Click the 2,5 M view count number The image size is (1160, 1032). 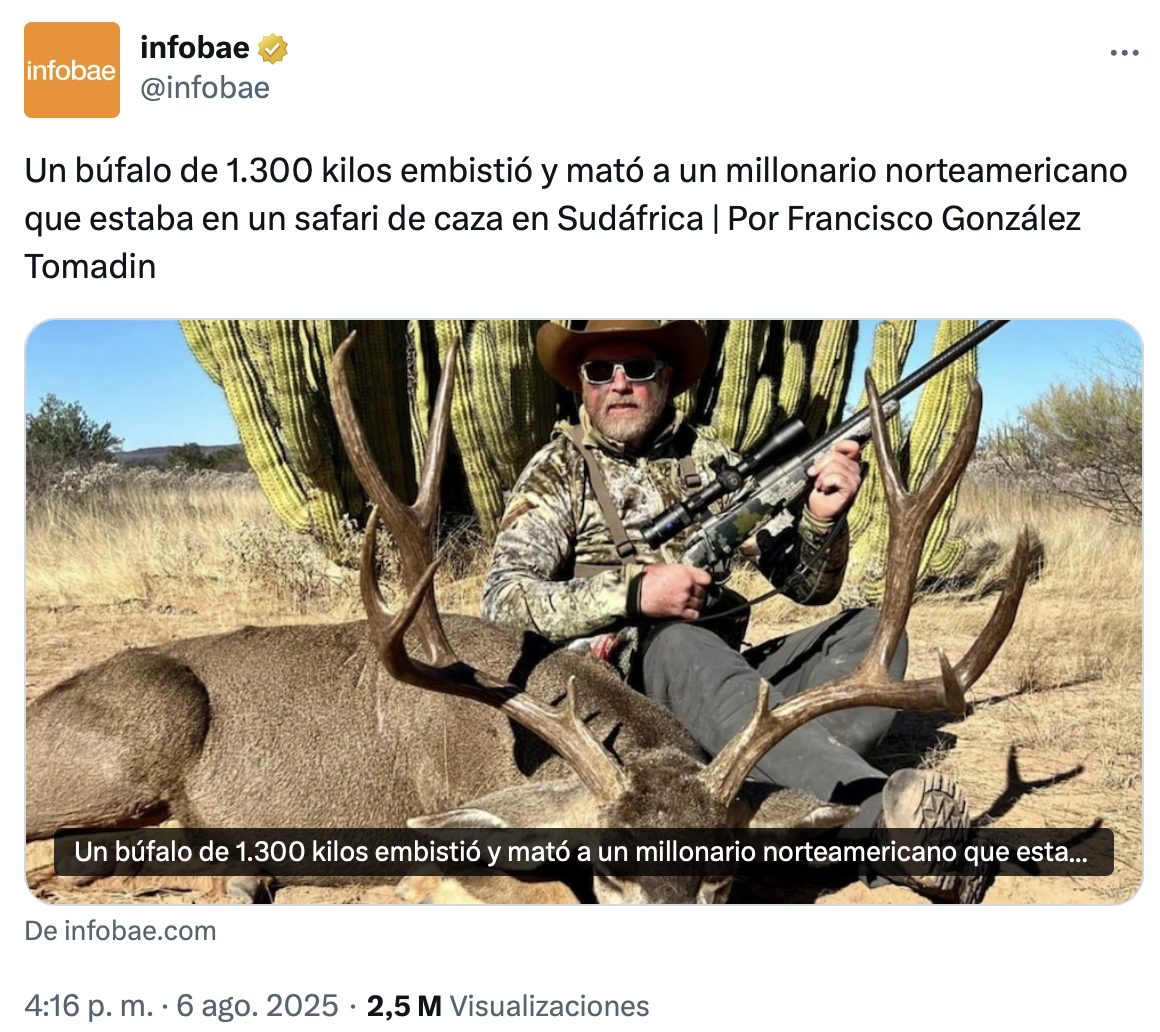click(x=404, y=1005)
